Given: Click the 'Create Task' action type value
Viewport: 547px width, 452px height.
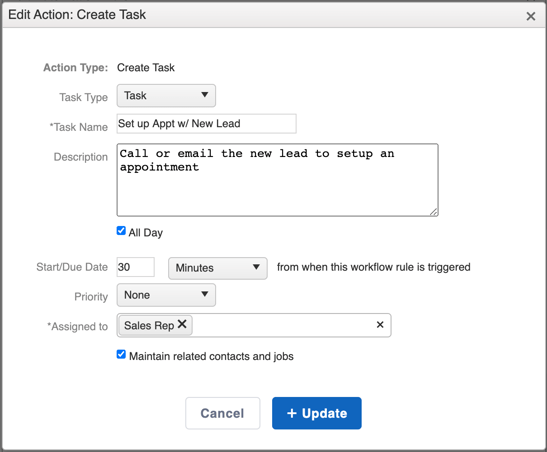Looking at the screenshot, I should point(146,68).
